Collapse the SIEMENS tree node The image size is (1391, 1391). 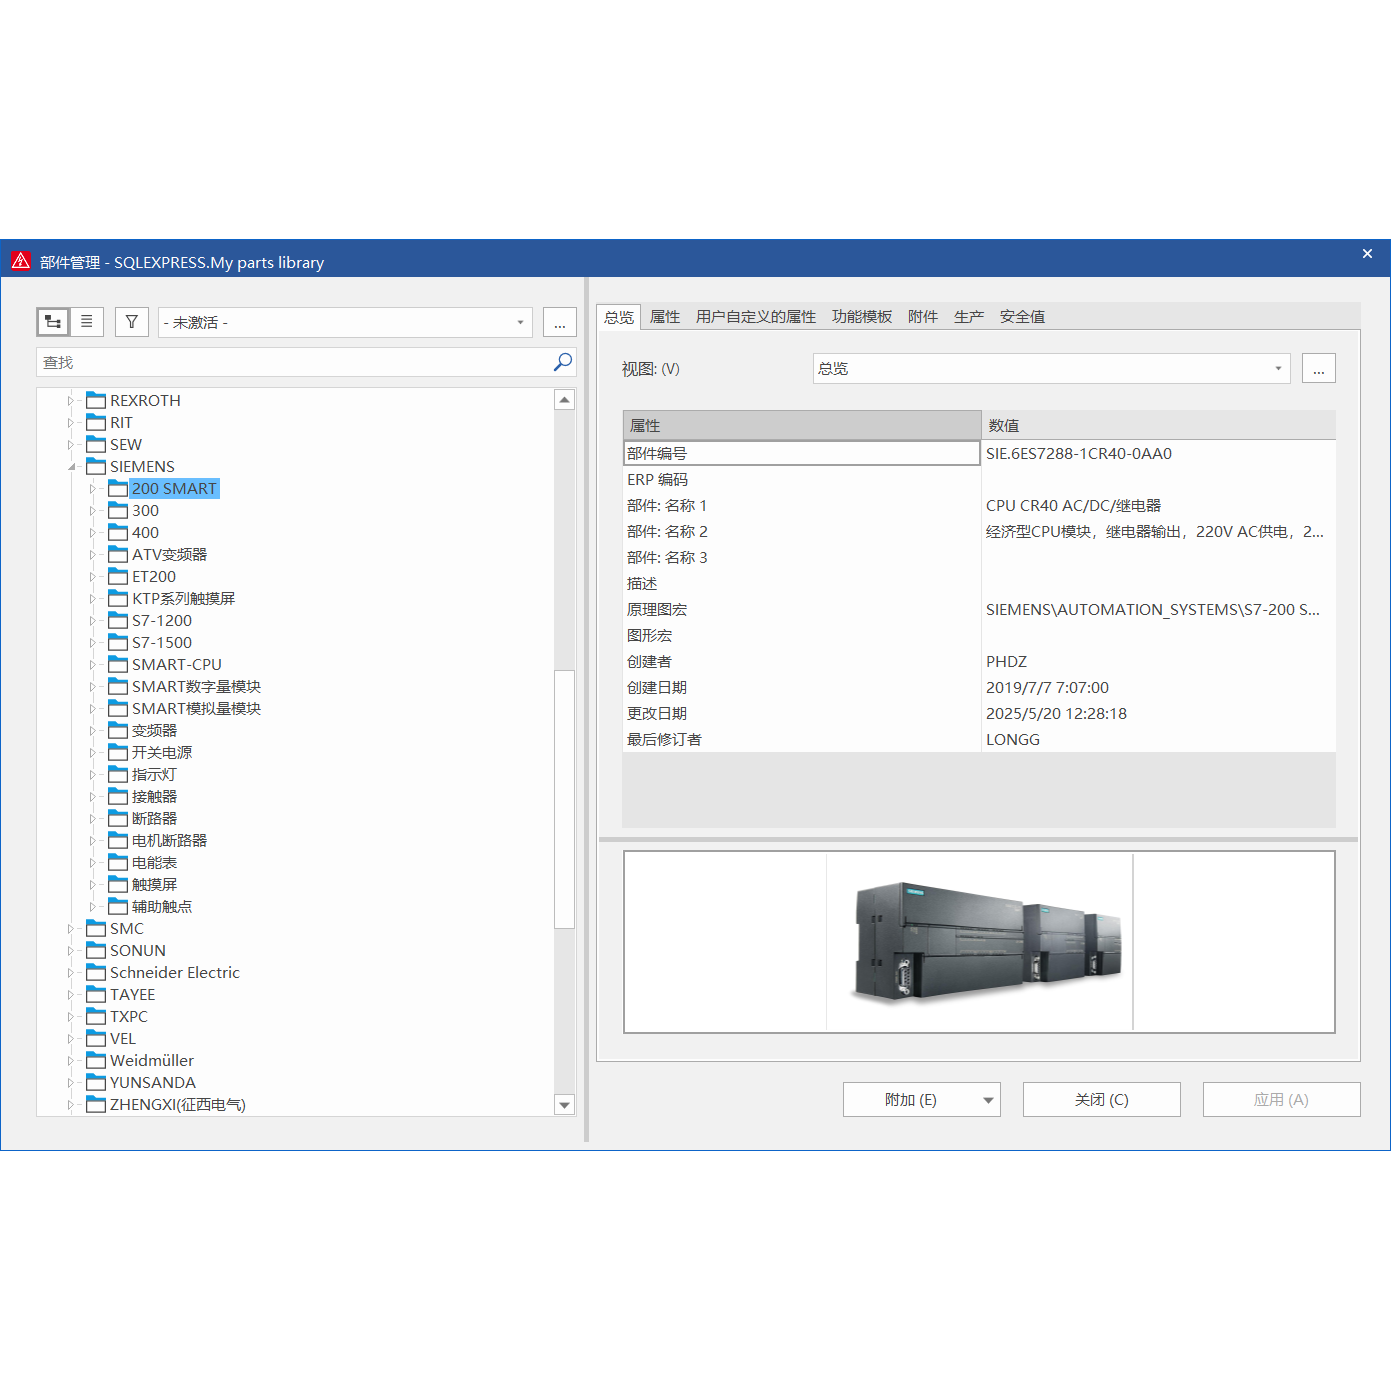click(x=71, y=467)
